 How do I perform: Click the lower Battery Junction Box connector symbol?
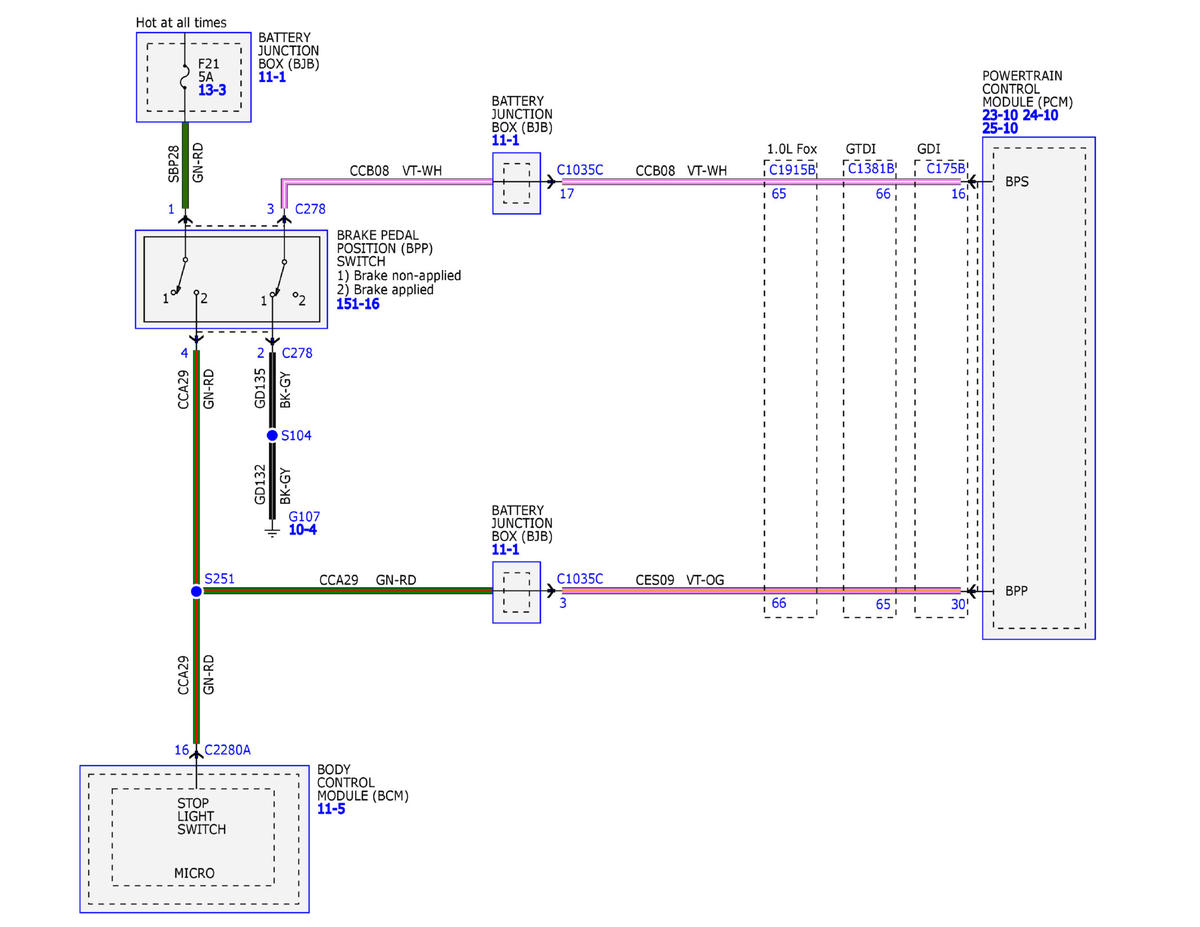coord(516,592)
